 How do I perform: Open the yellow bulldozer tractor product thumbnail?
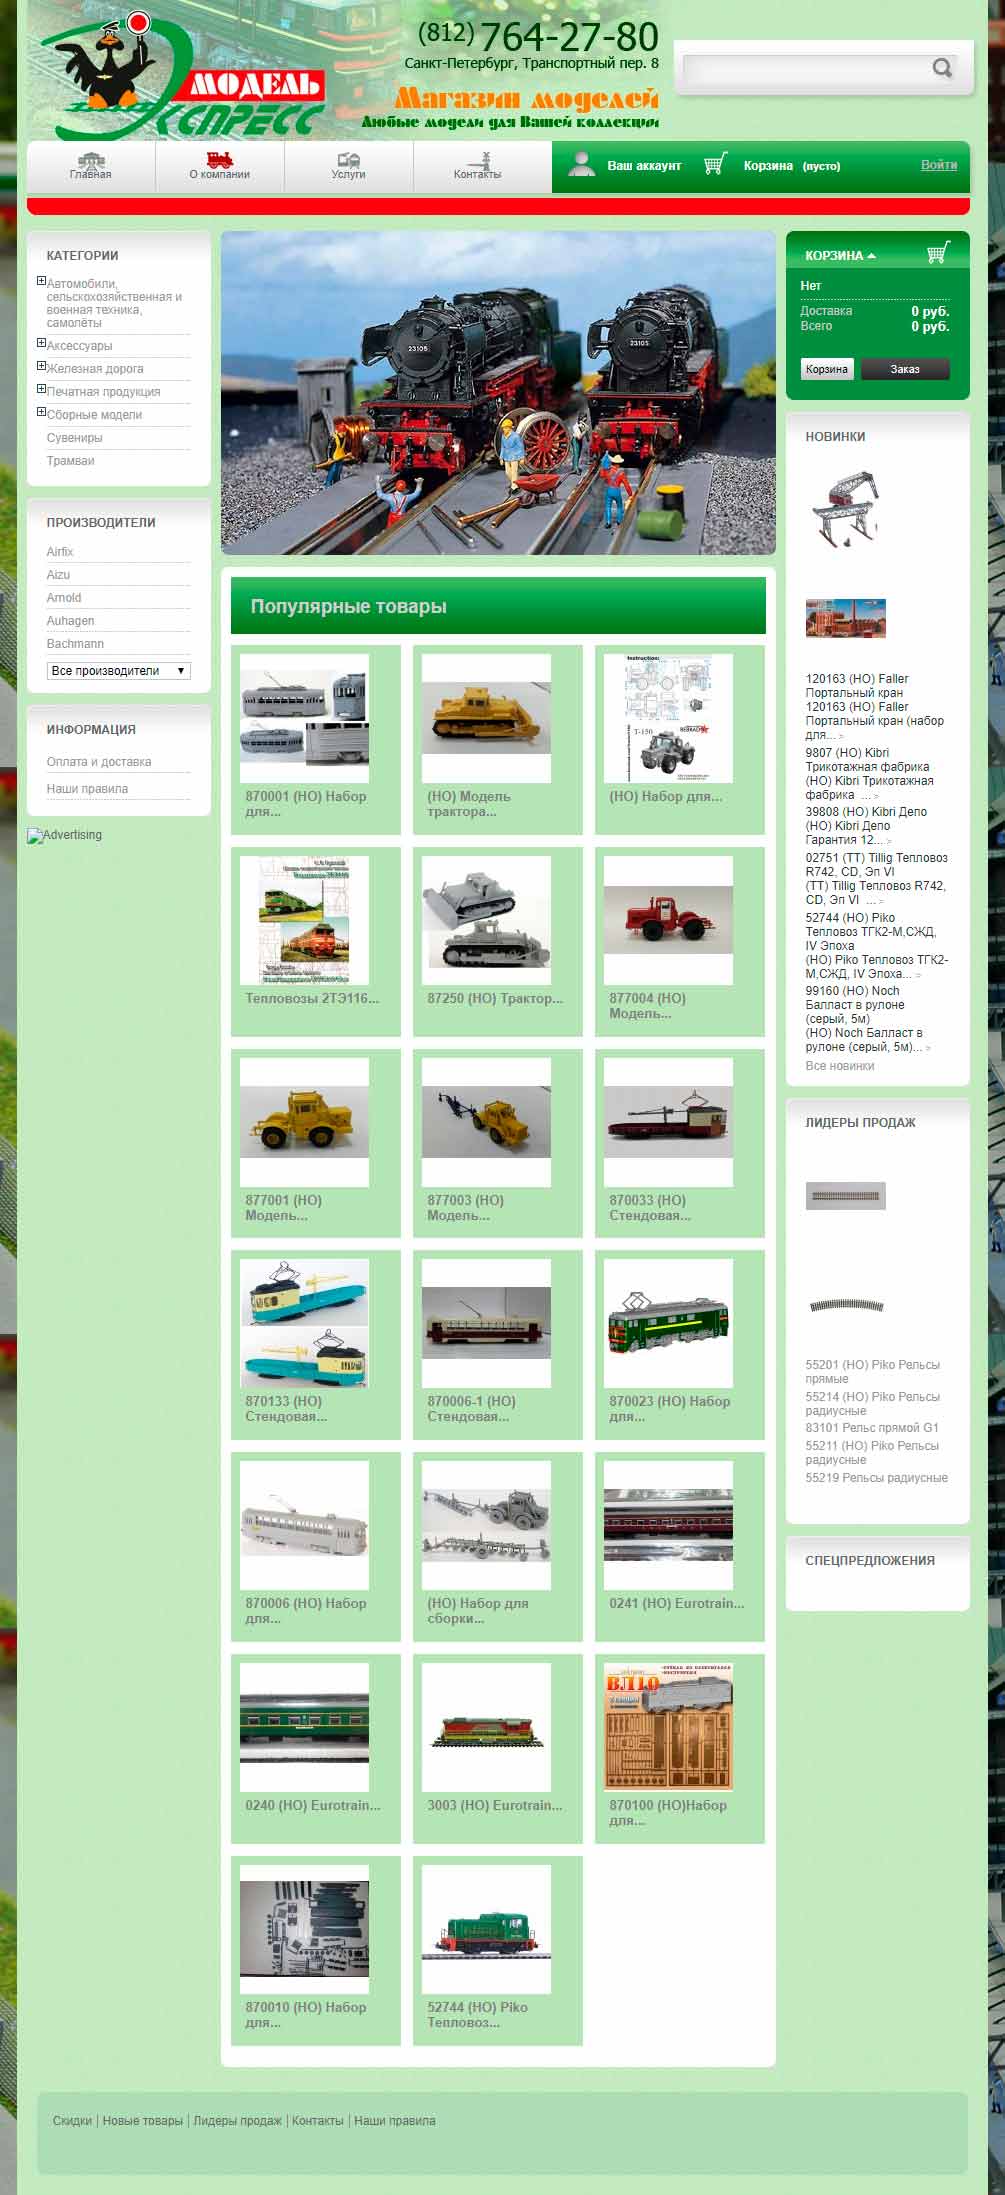click(x=486, y=718)
